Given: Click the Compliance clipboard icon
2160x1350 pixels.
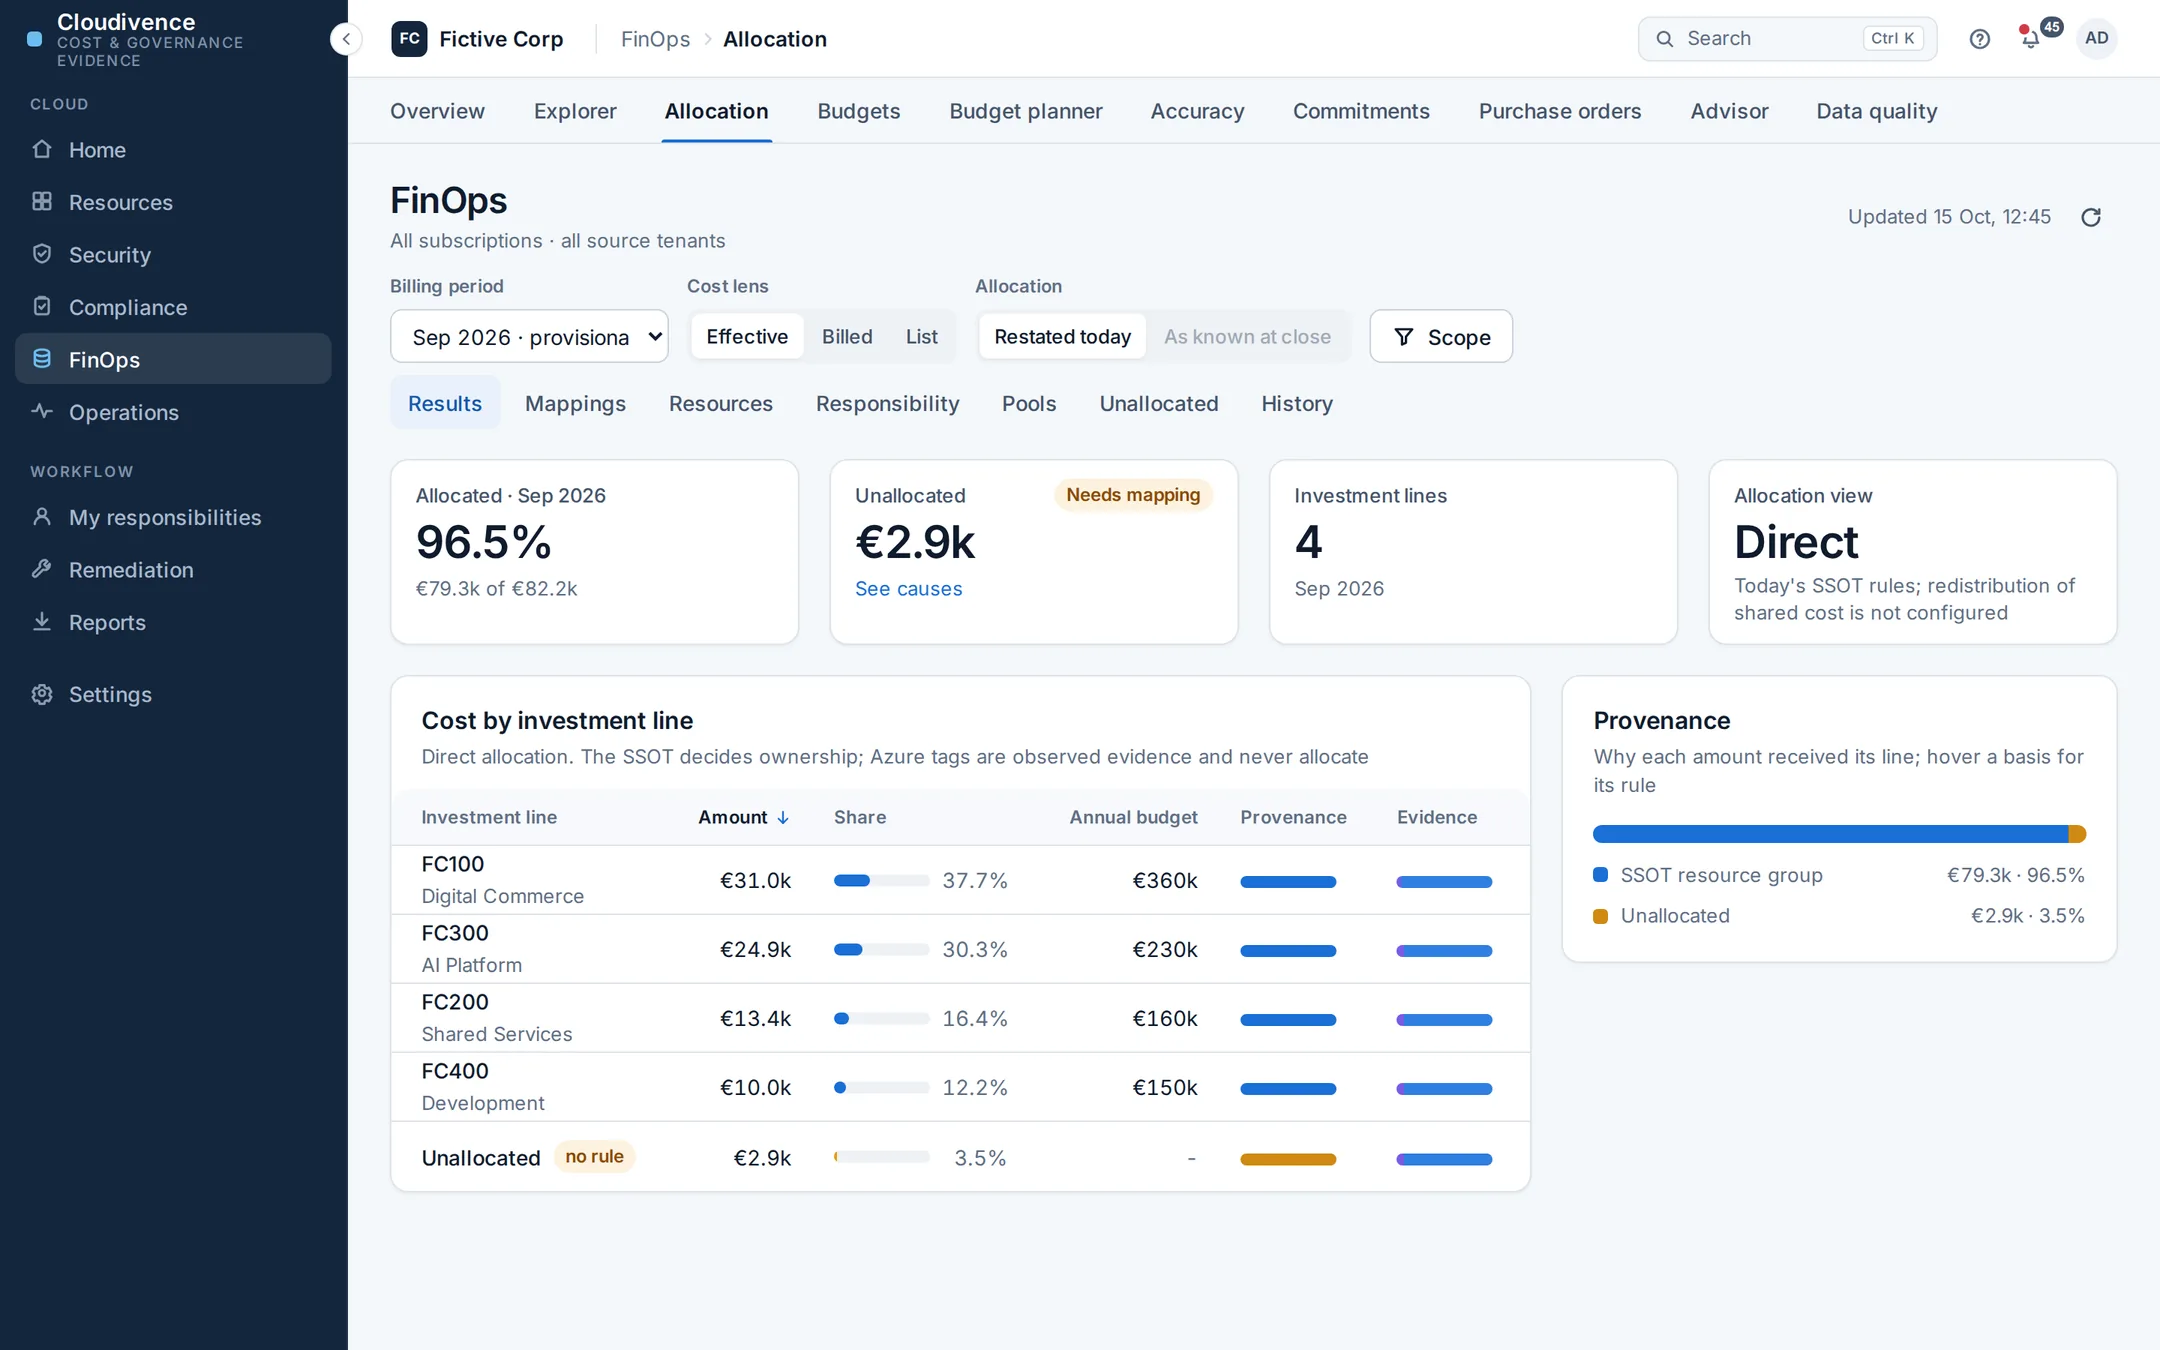Looking at the screenshot, I should click(x=42, y=306).
